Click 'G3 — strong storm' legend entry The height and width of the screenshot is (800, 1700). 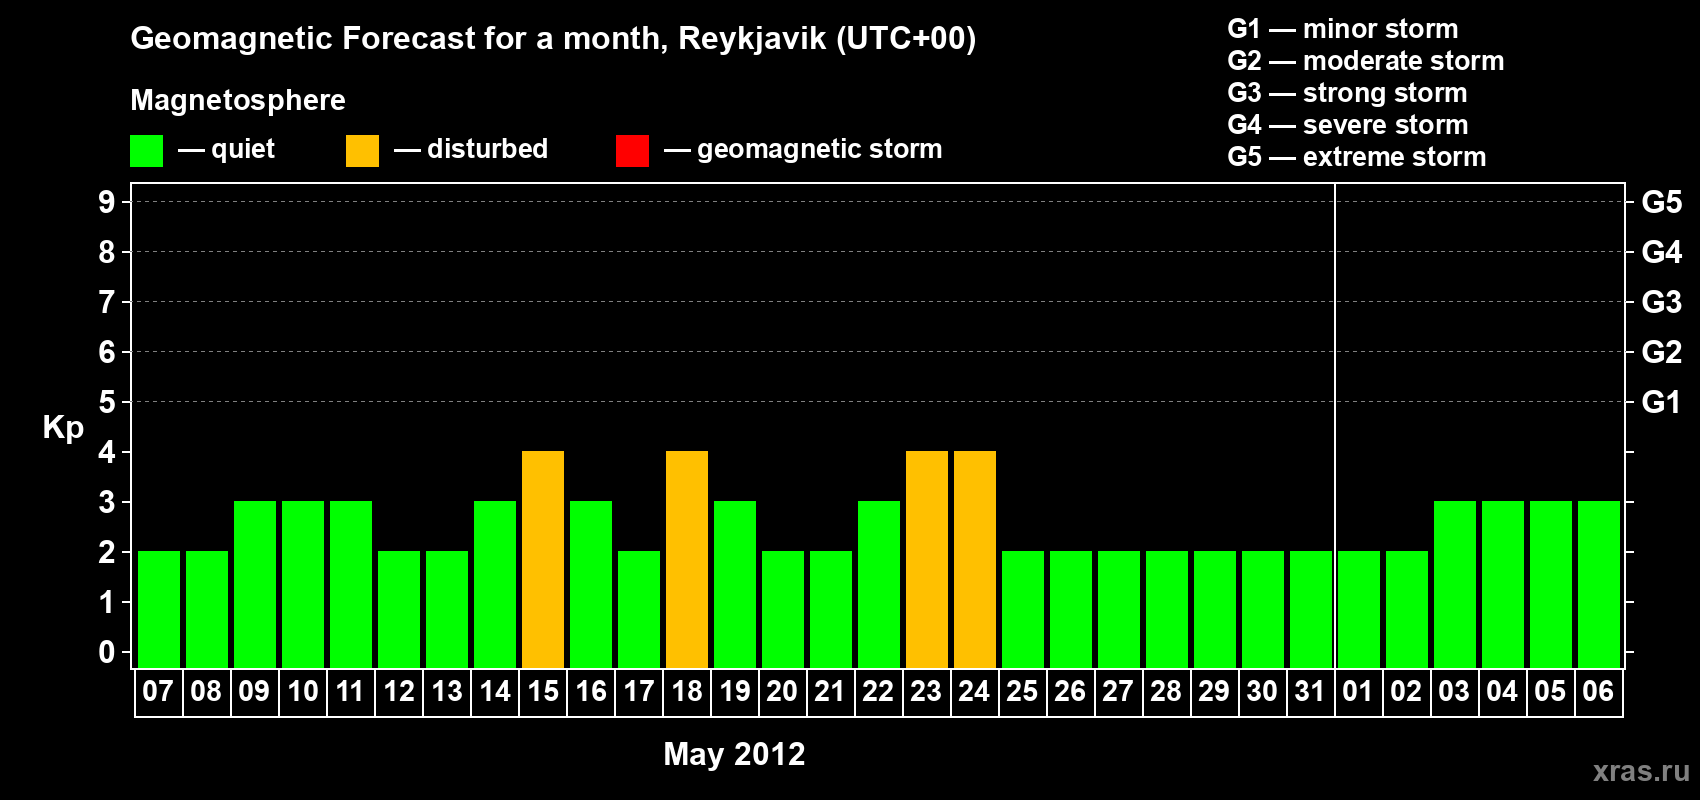1348,93
